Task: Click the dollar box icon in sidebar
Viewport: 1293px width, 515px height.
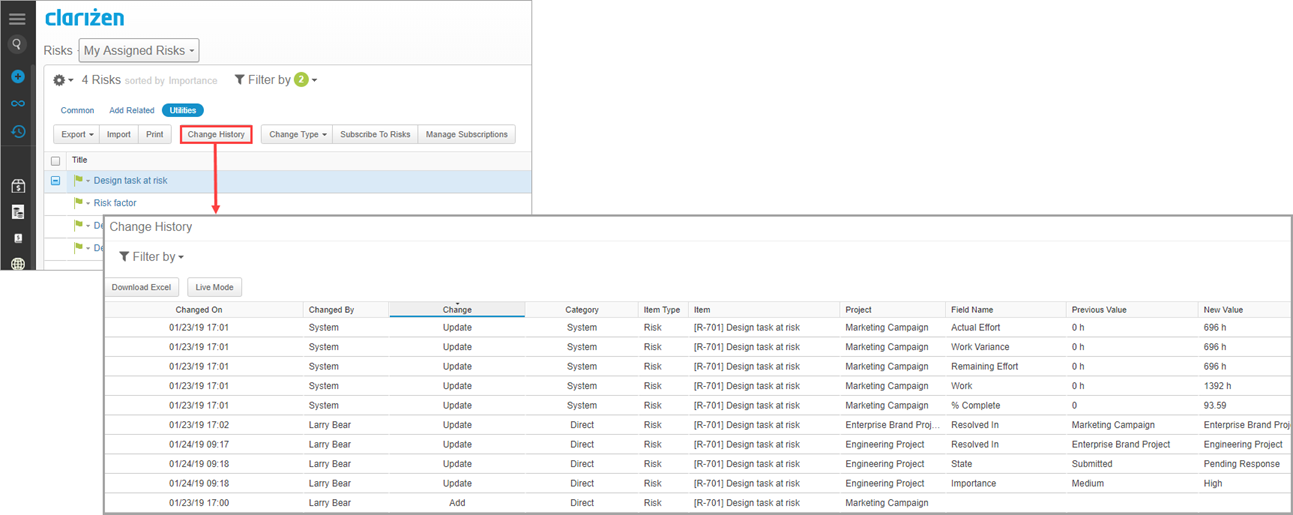Action: [17, 186]
